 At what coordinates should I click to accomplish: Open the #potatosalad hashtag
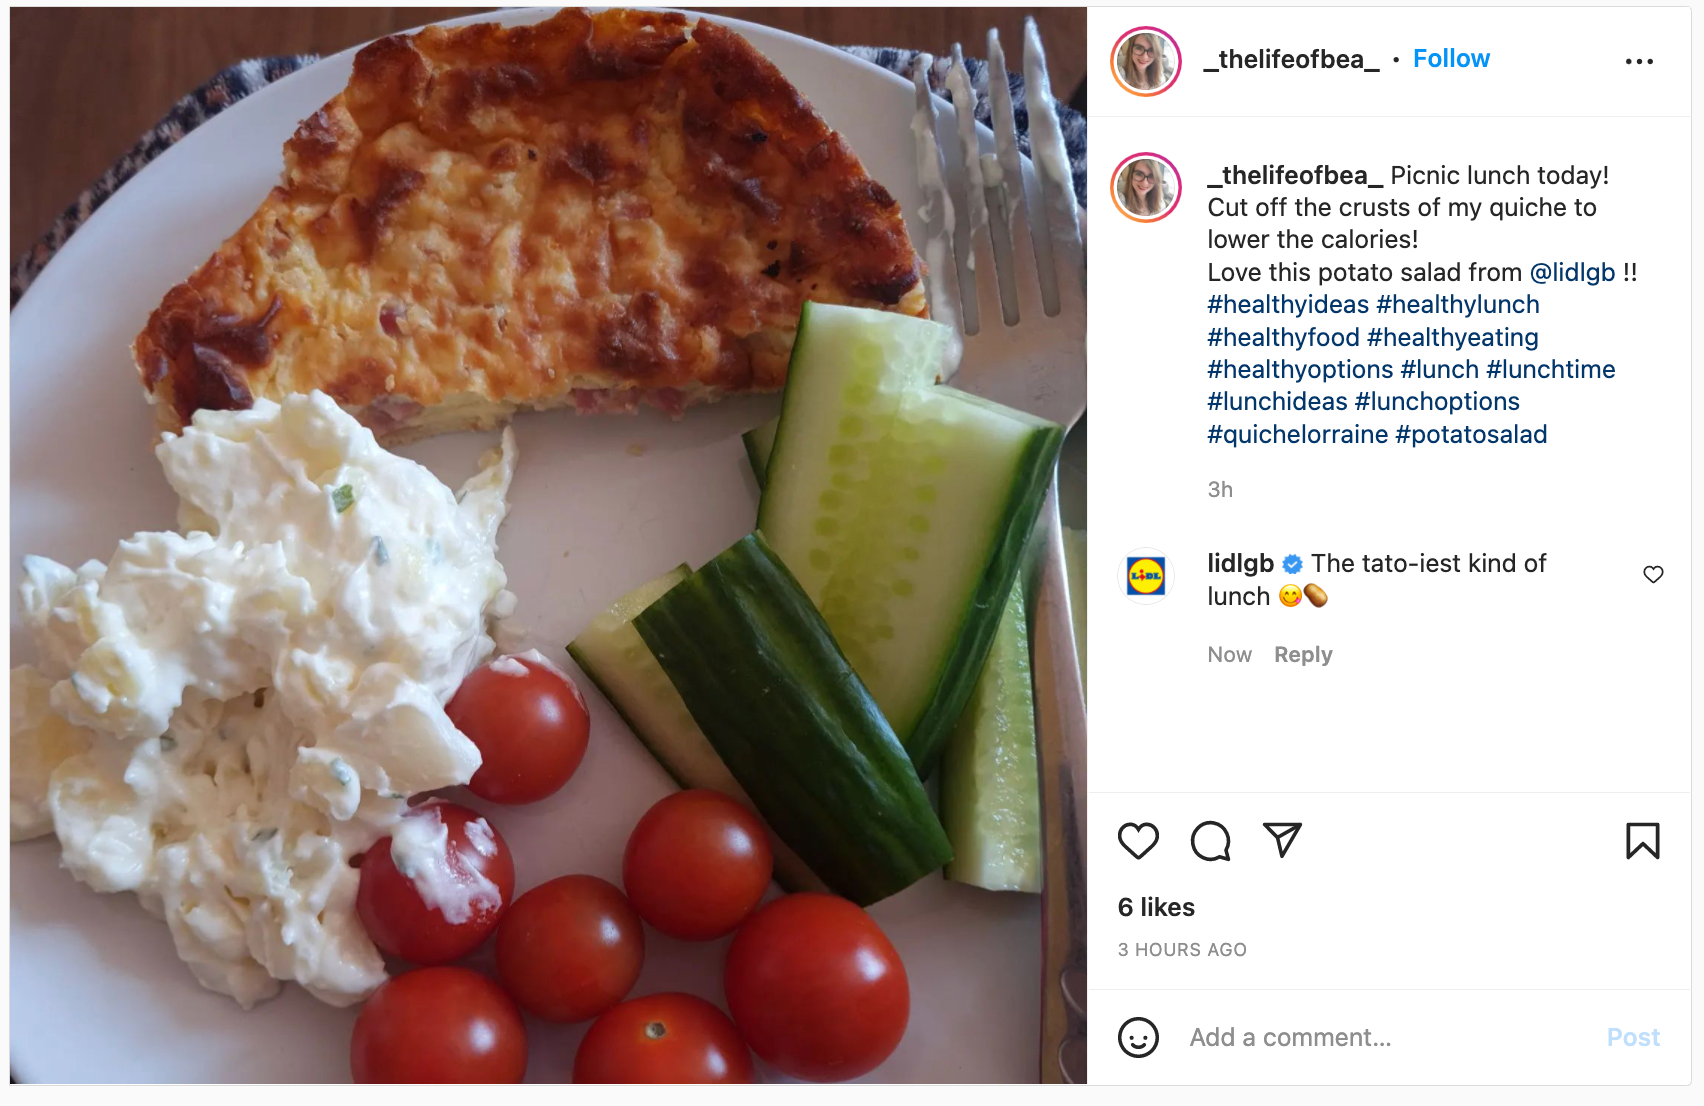tap(1471, 435)
